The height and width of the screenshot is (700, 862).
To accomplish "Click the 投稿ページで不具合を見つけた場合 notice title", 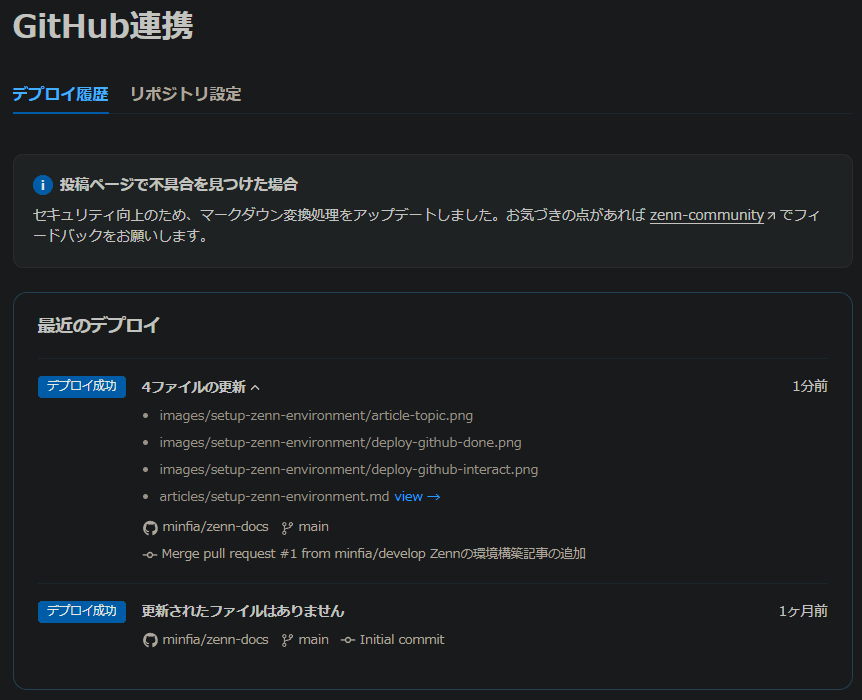I will click(x=179, y=184).
